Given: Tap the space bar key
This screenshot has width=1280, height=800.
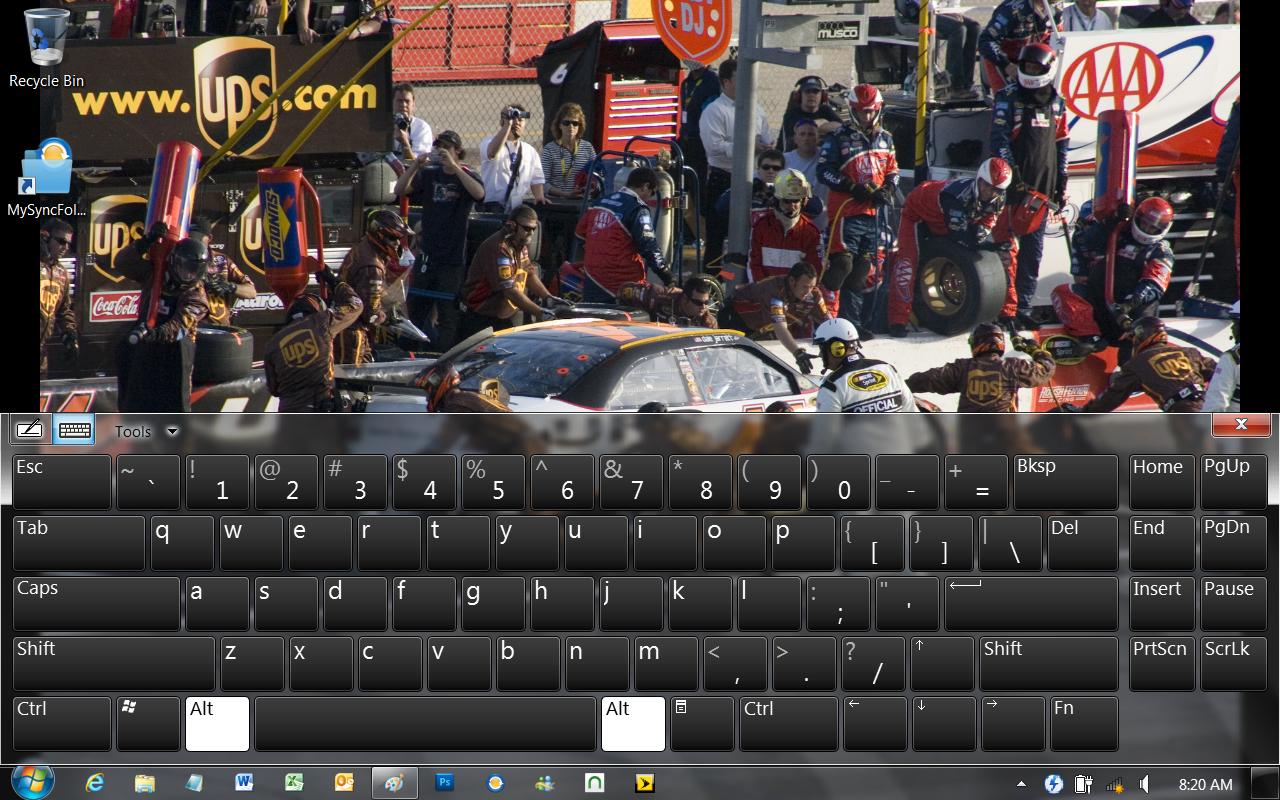Looking at the screenshot, I should (425, 724).
